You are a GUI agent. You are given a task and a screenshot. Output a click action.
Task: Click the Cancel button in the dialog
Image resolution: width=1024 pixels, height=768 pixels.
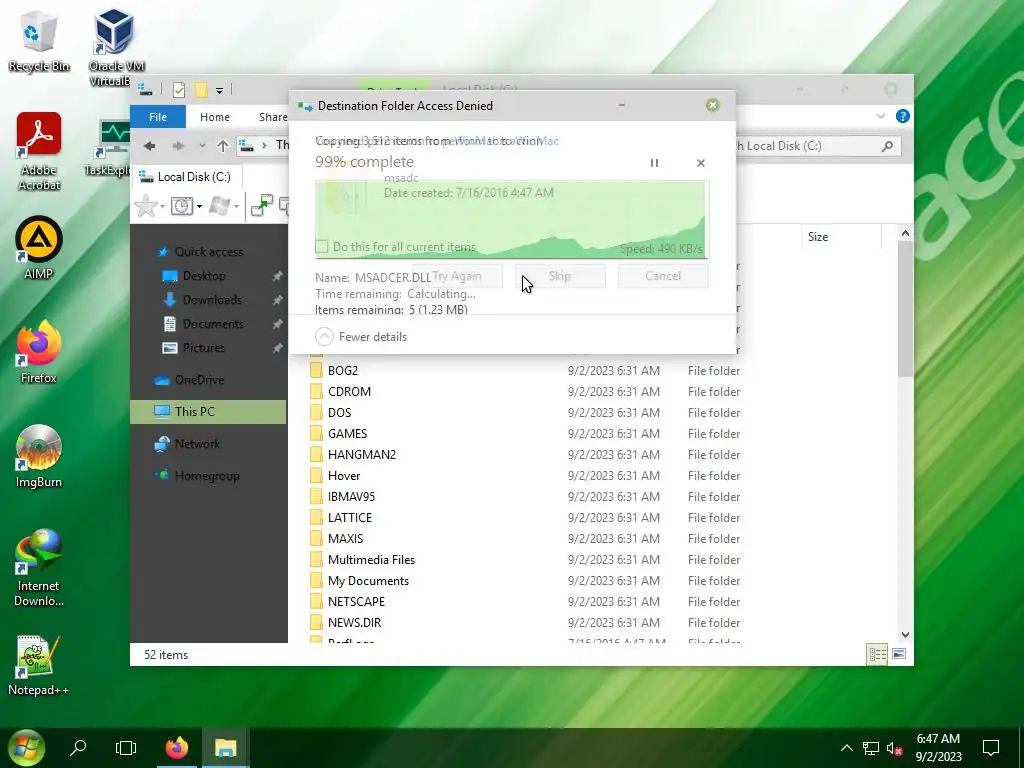tap(663, 276)
